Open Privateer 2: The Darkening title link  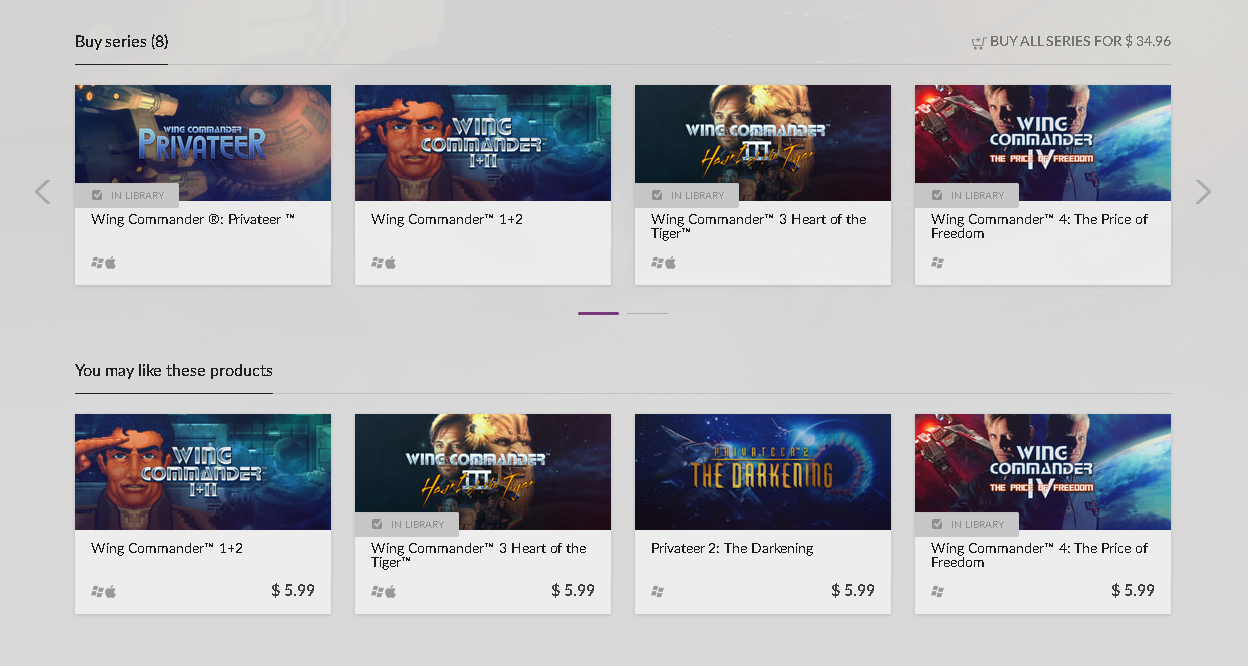click(x=731, y=548)
